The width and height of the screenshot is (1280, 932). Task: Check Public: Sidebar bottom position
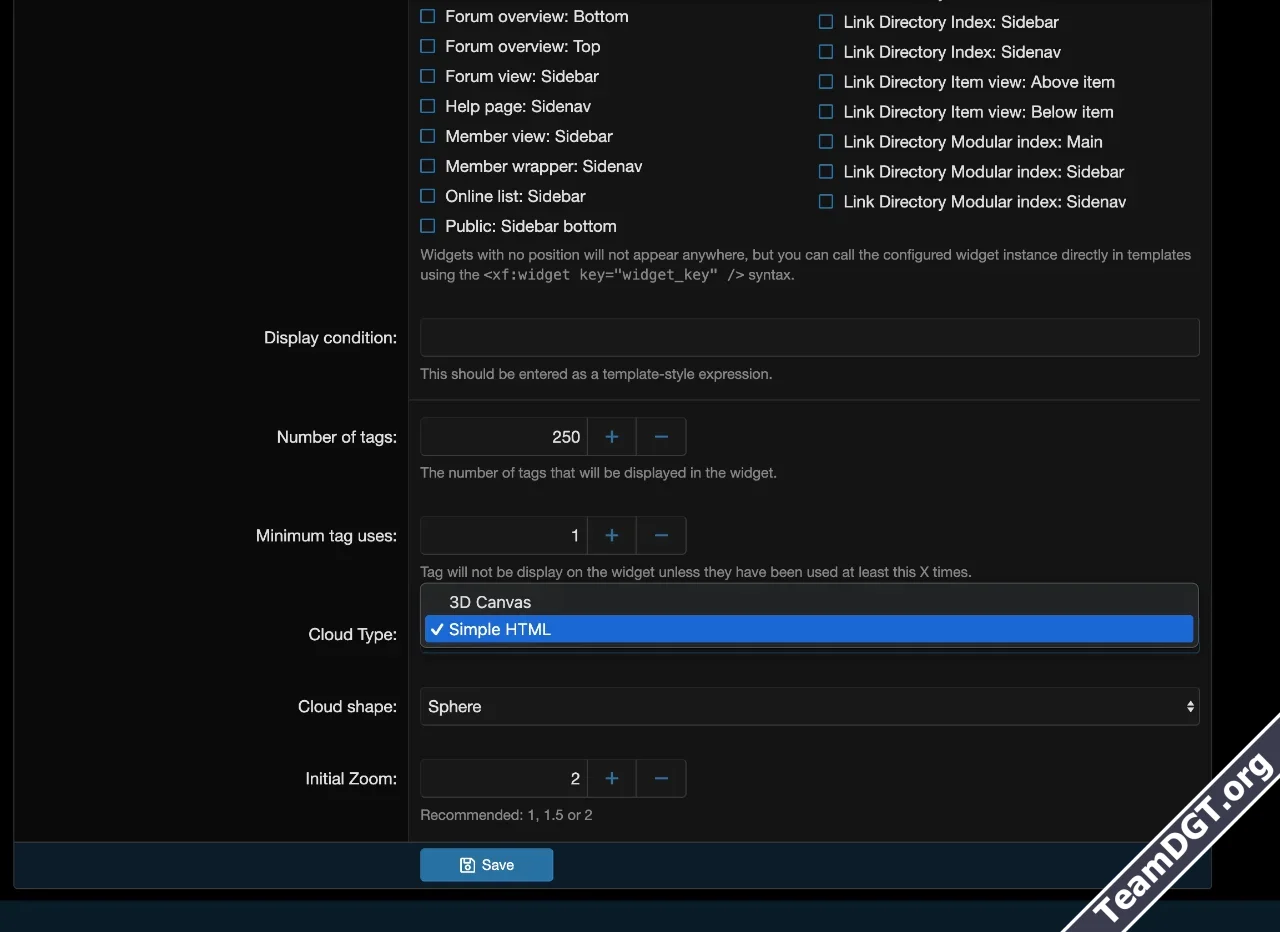pyautogui.click(x=428, y=227)
